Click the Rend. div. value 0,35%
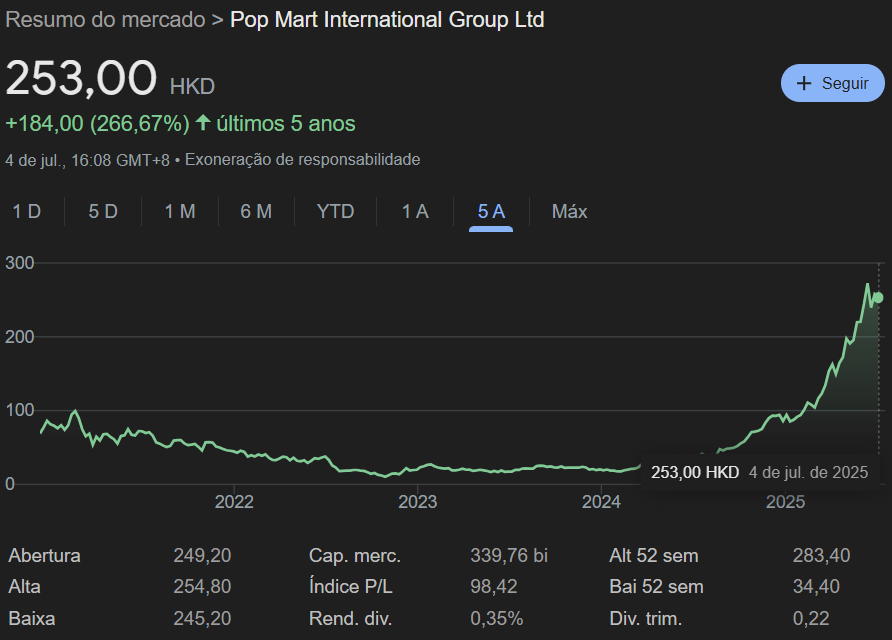The image size is (892, 640). 497,618
